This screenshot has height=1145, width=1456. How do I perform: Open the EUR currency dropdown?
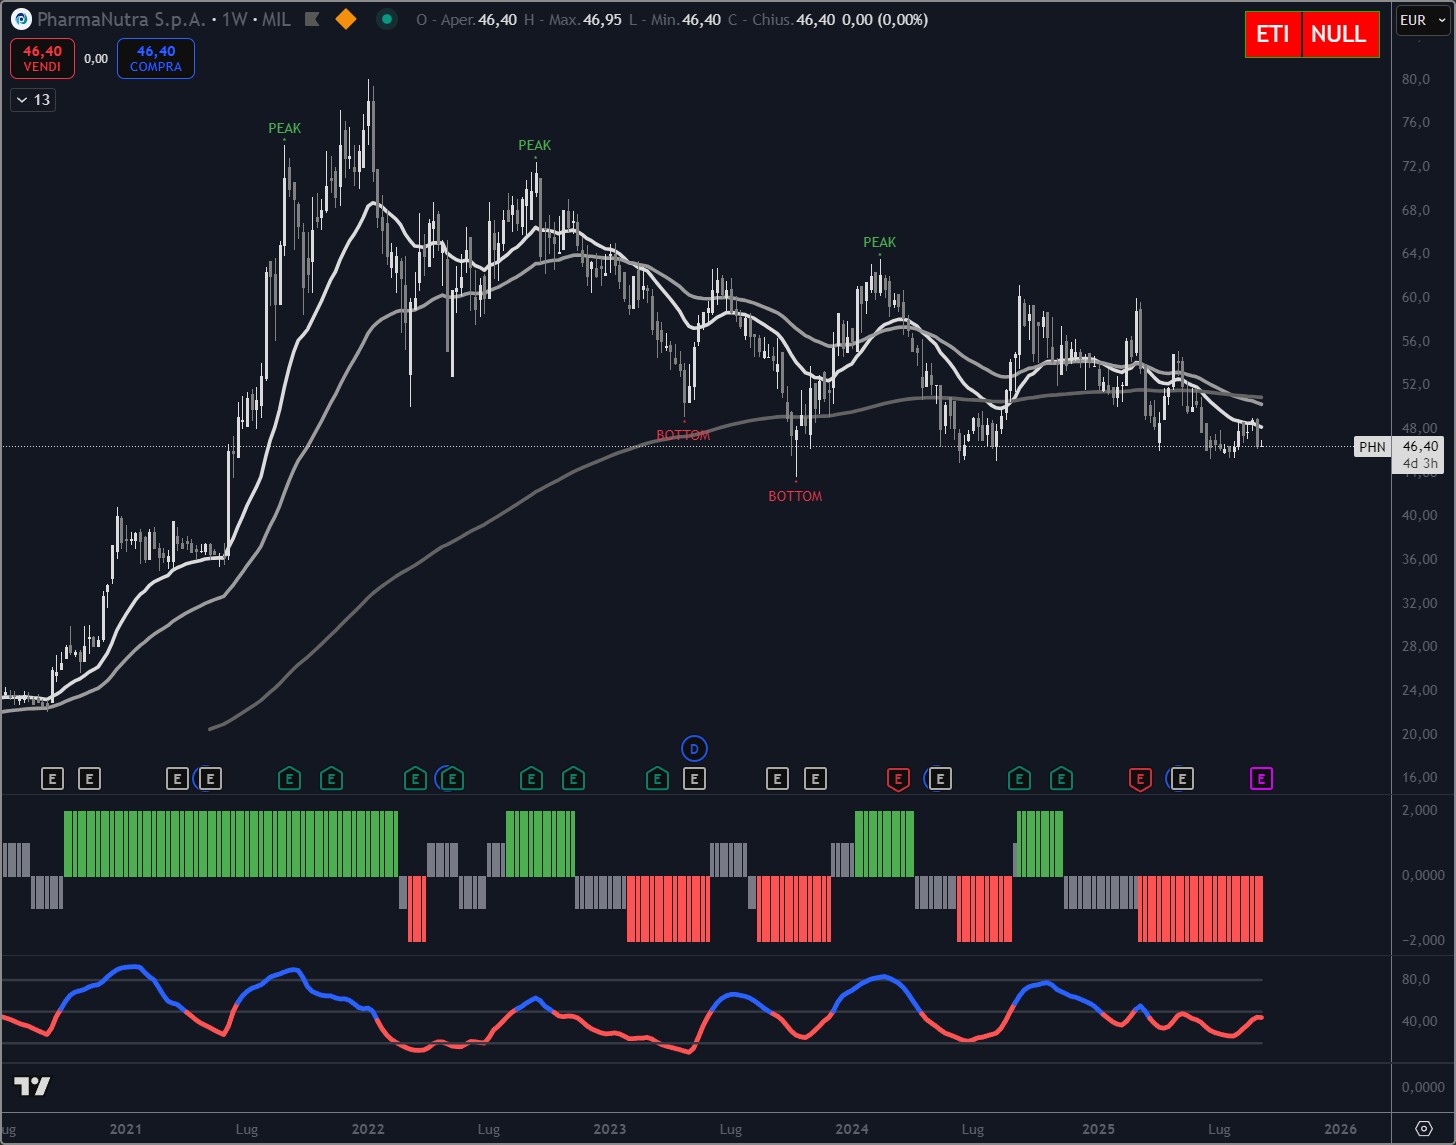1420,20
